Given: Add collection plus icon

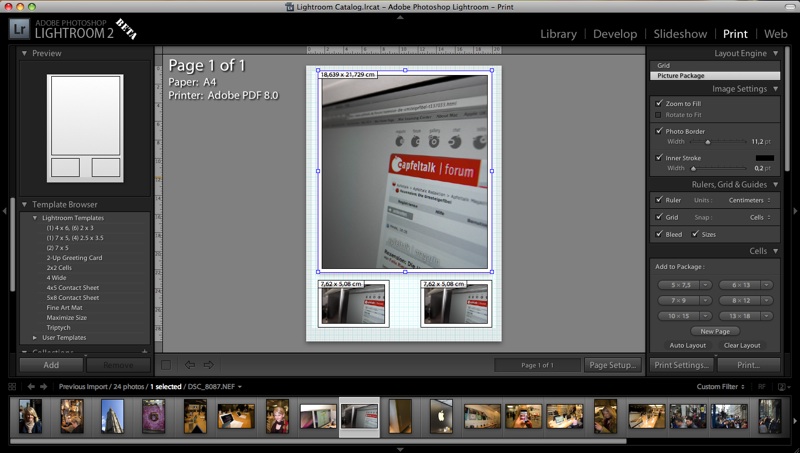Looking at the screenshot, I should 145,351.
